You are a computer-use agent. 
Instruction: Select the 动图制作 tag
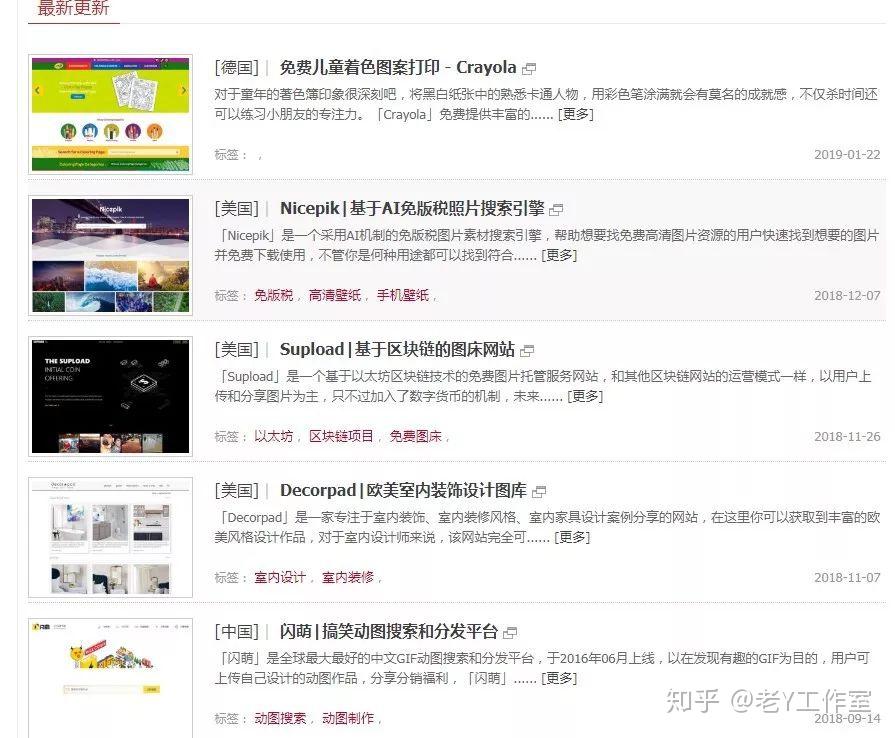(x=348, y=718)
